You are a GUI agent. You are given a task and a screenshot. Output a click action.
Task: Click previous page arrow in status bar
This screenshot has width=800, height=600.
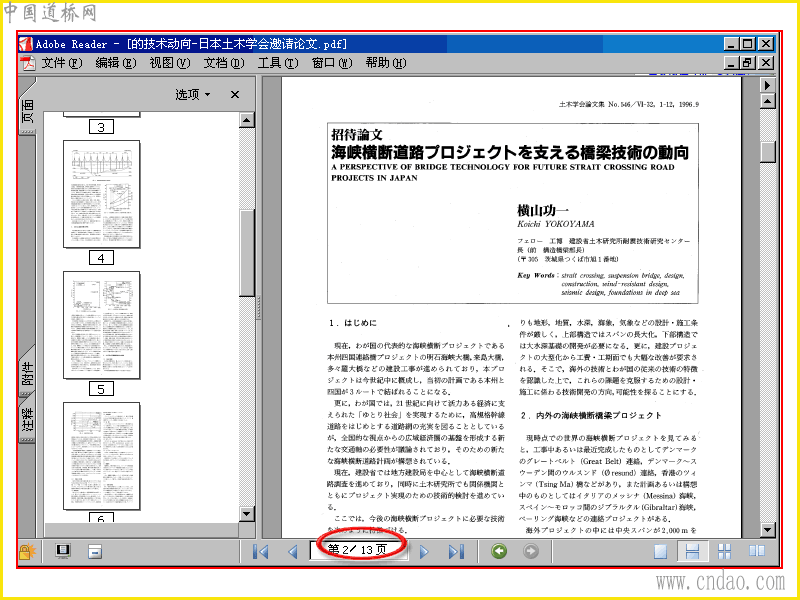[x=293, y=552]
